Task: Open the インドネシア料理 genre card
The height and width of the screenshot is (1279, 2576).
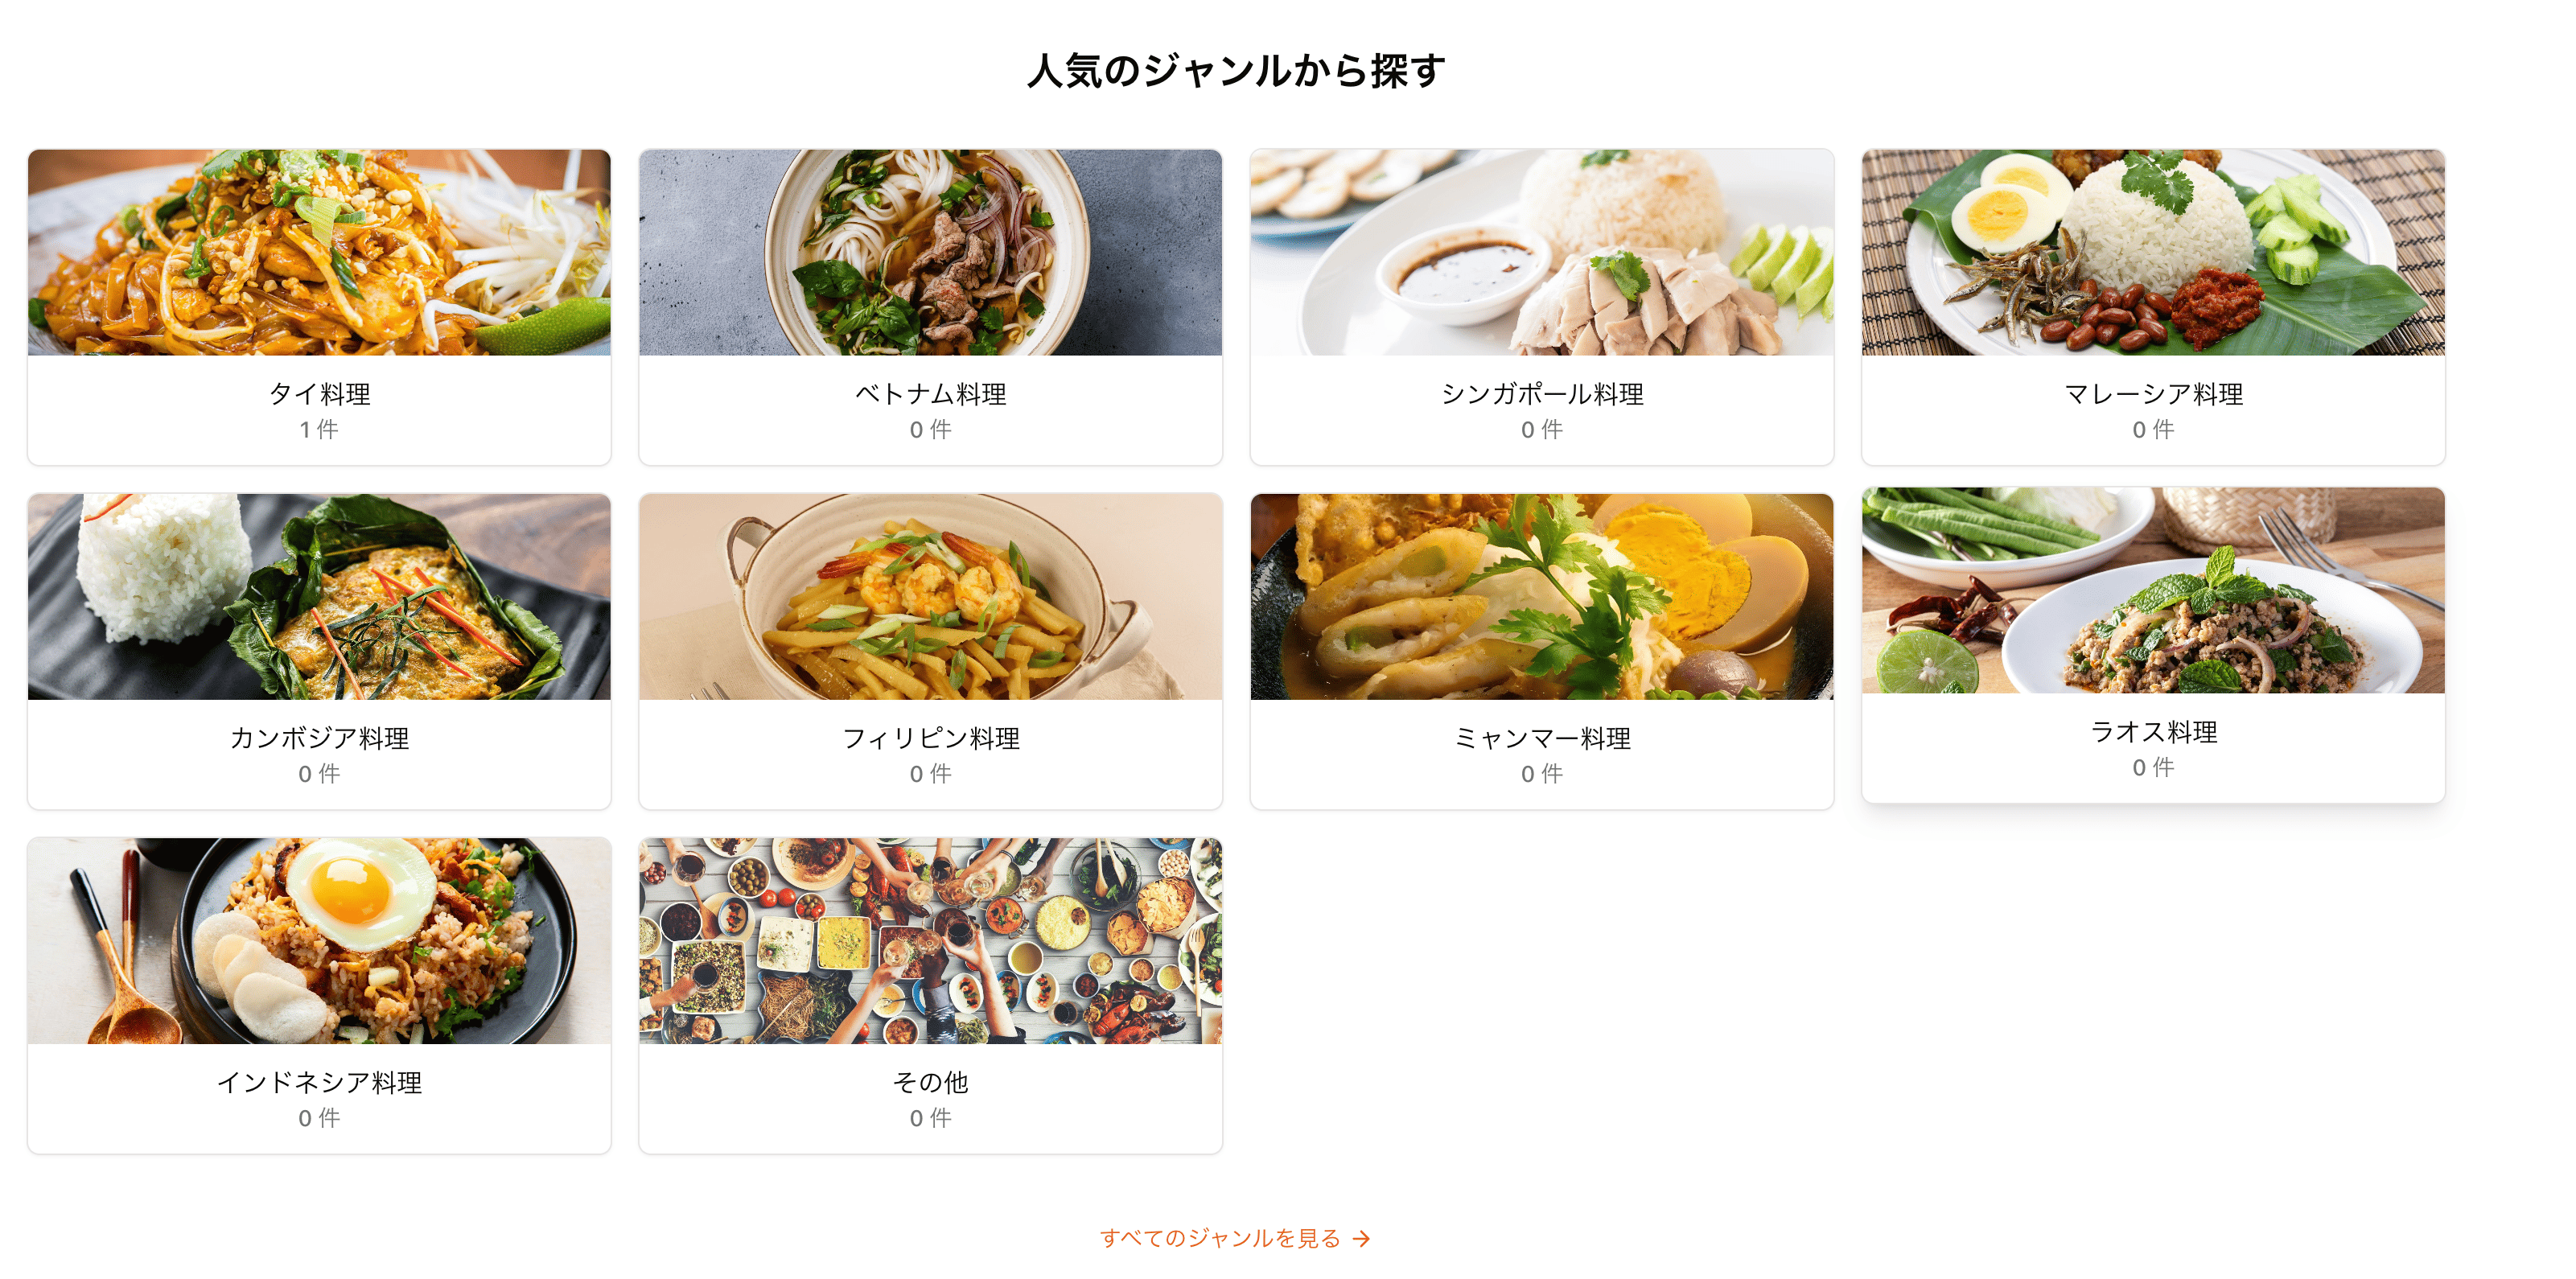Action: [319, 995]
